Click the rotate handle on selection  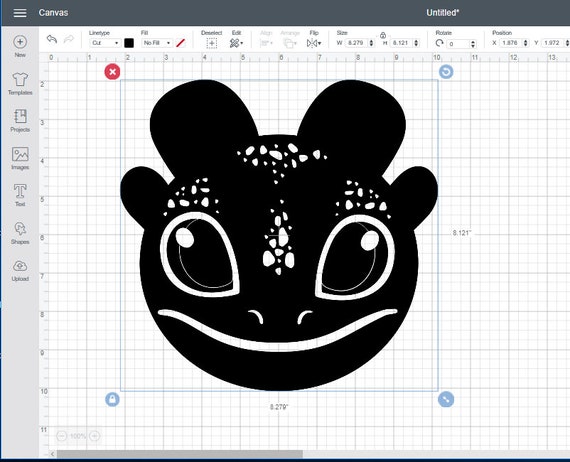[x=446, y=72]
